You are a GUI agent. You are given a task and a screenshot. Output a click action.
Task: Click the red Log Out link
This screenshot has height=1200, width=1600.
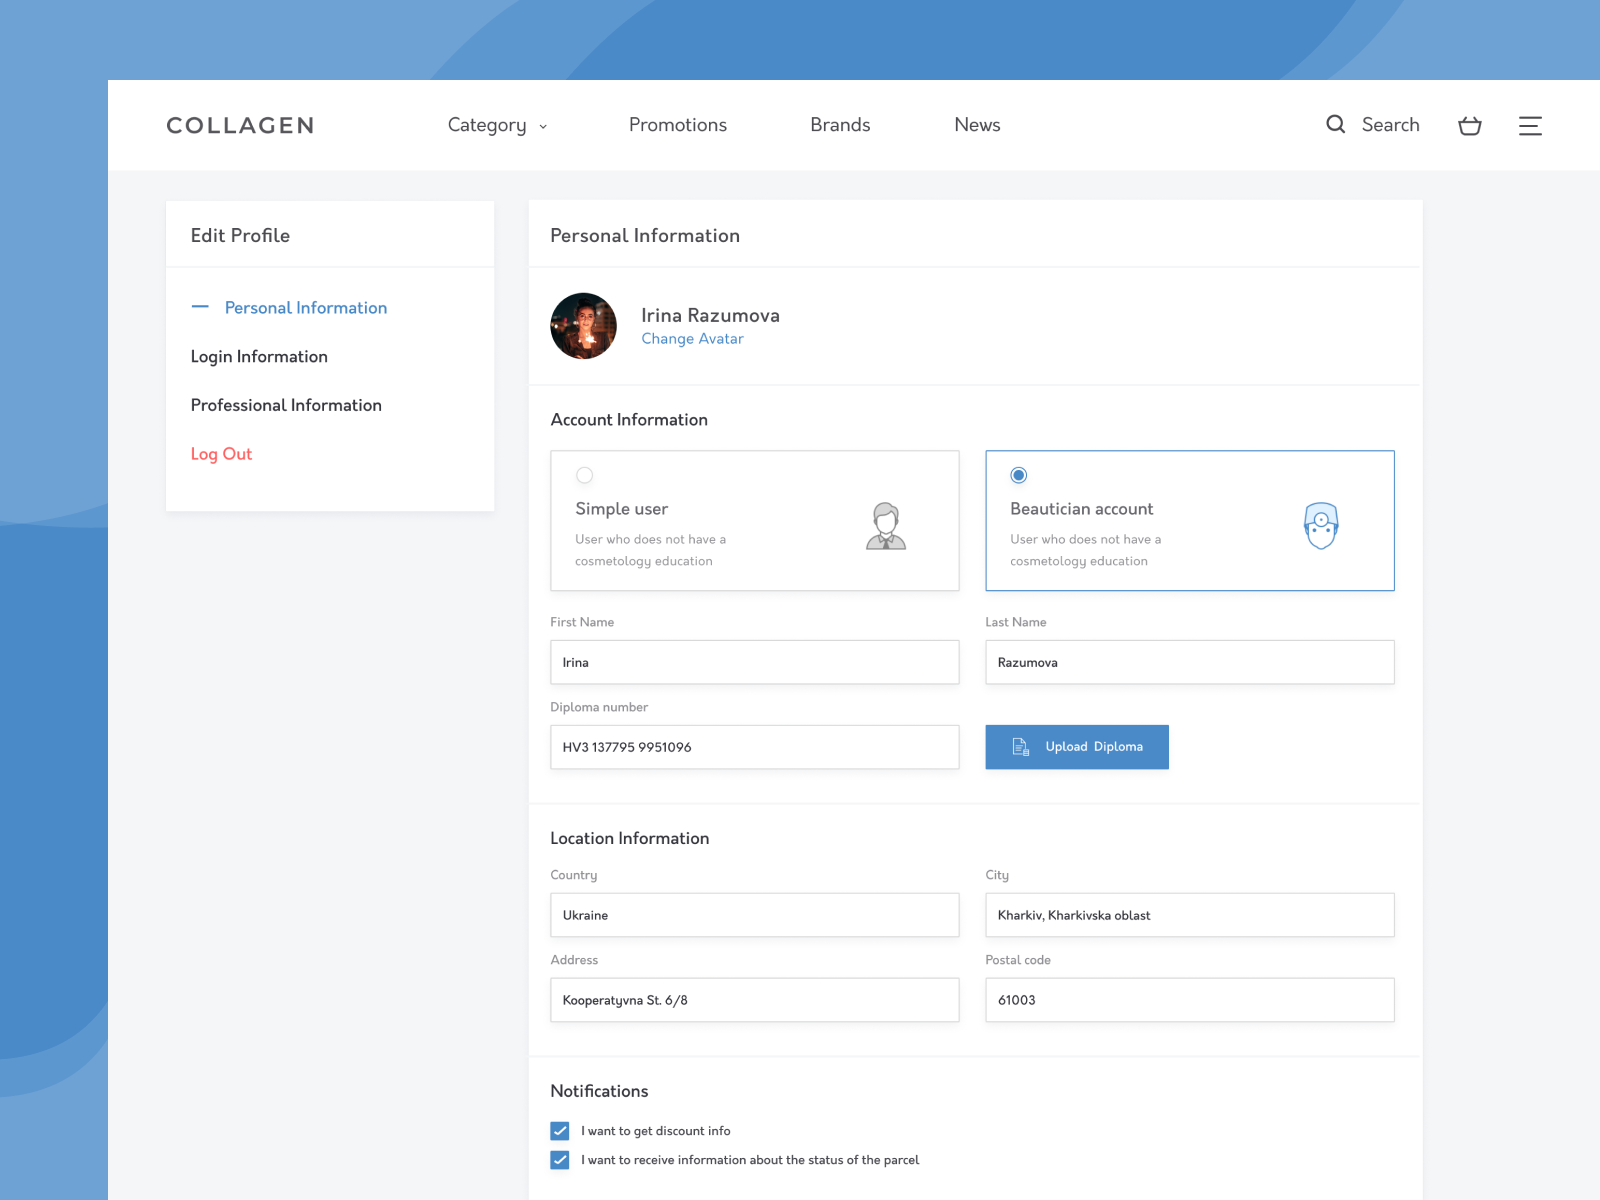[221, 454]
